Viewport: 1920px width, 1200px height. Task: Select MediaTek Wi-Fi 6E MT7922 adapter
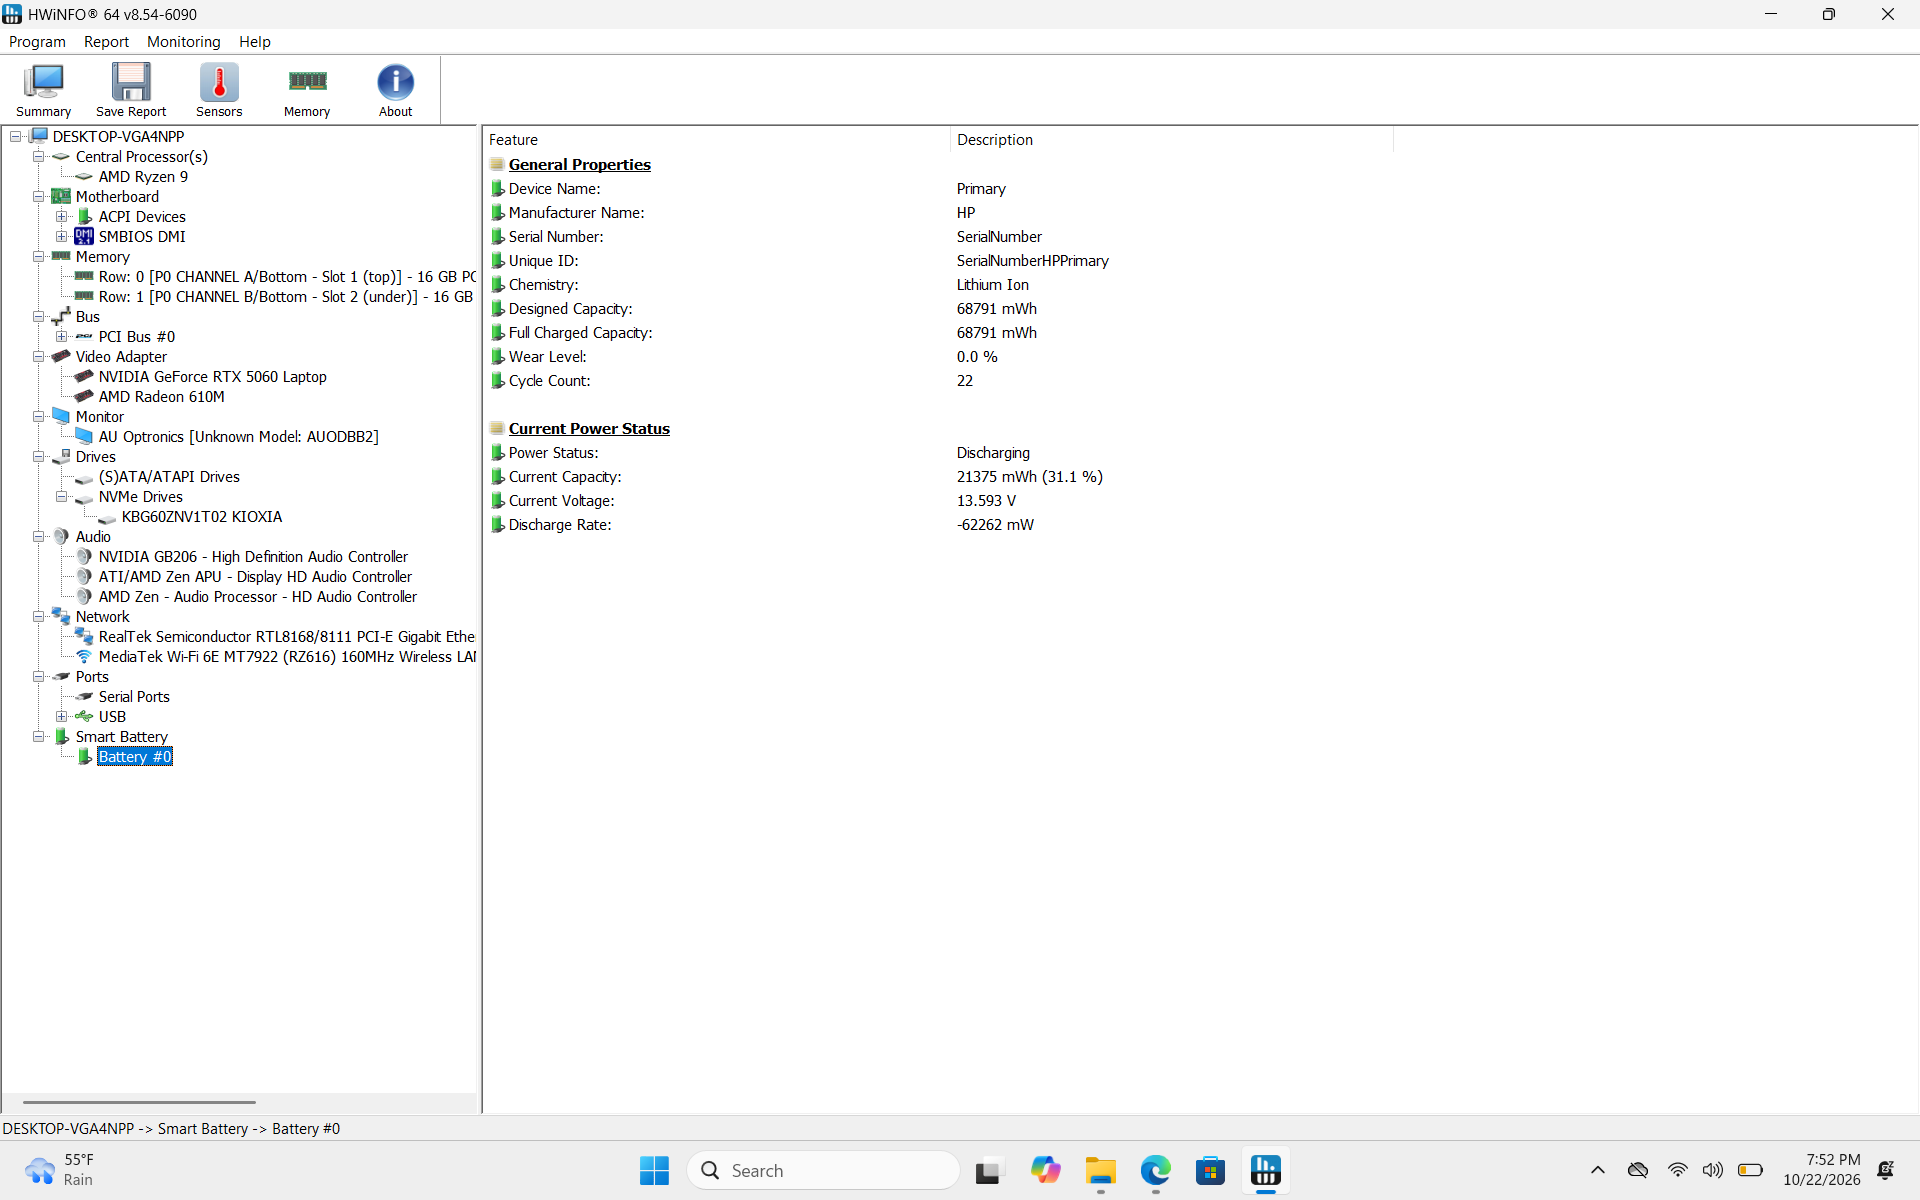tap(287, 657)
